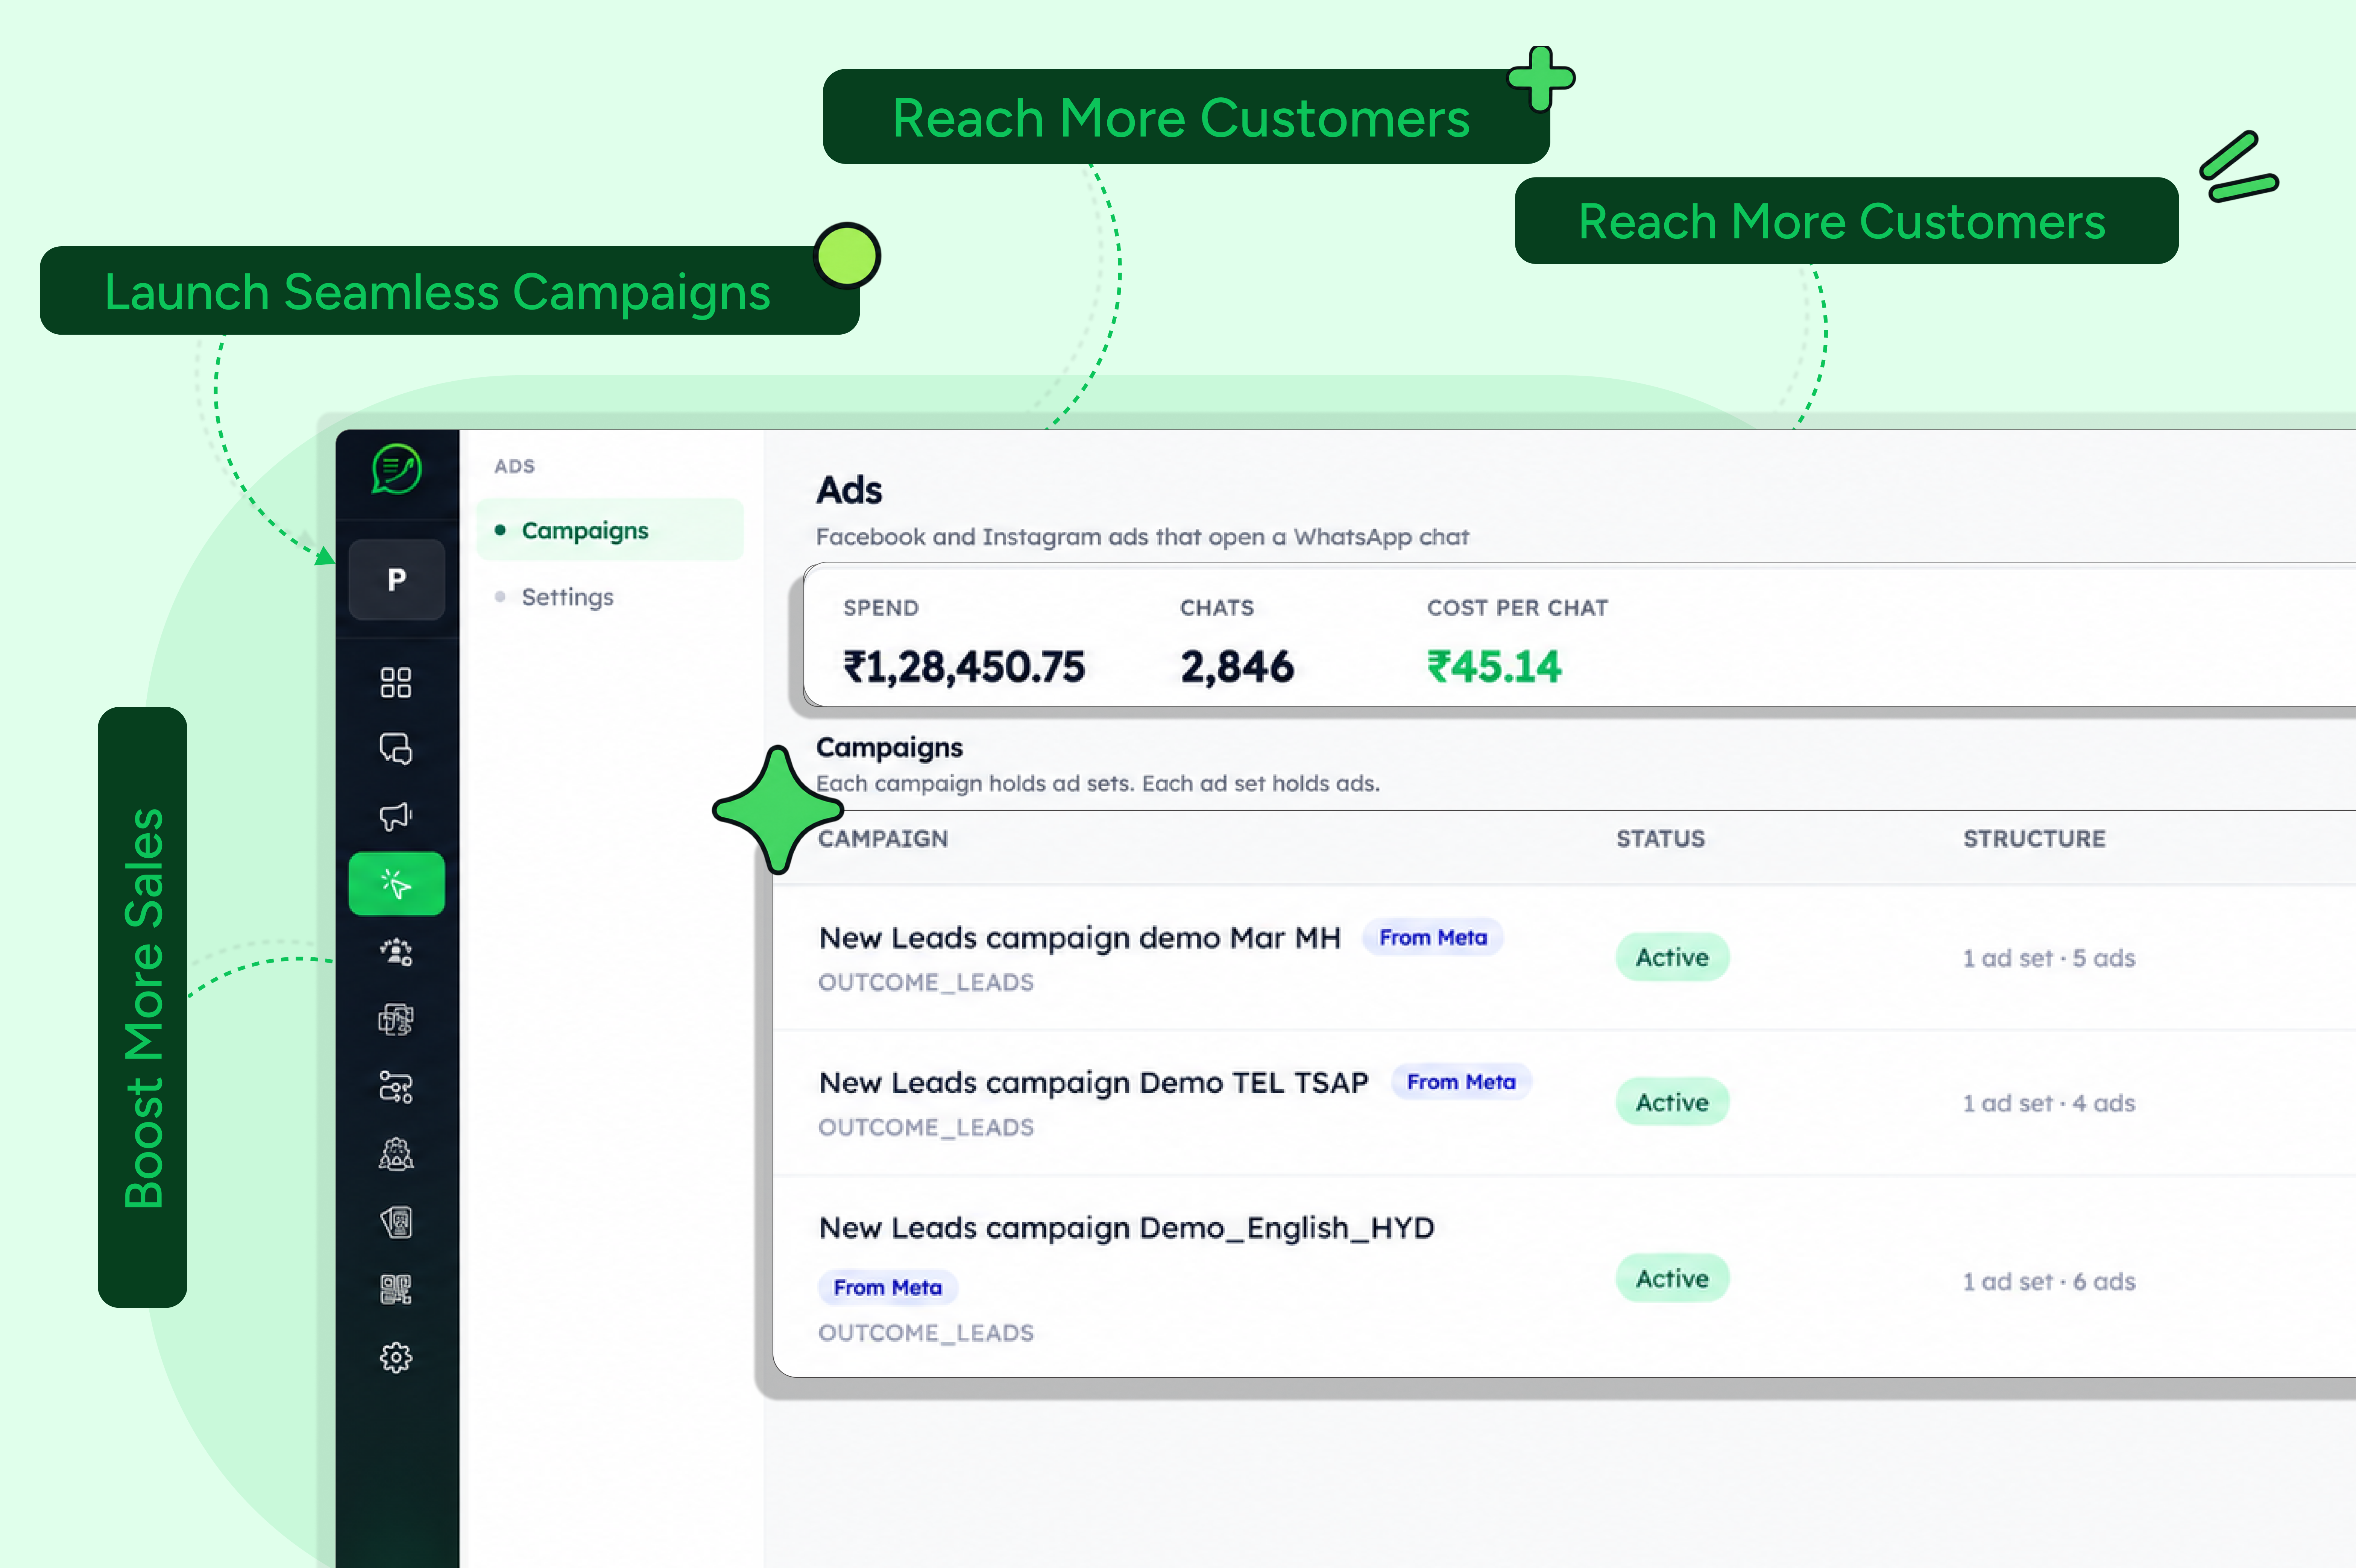Click the '1 ad set · 5 ads' structure text

(2049, 958)
